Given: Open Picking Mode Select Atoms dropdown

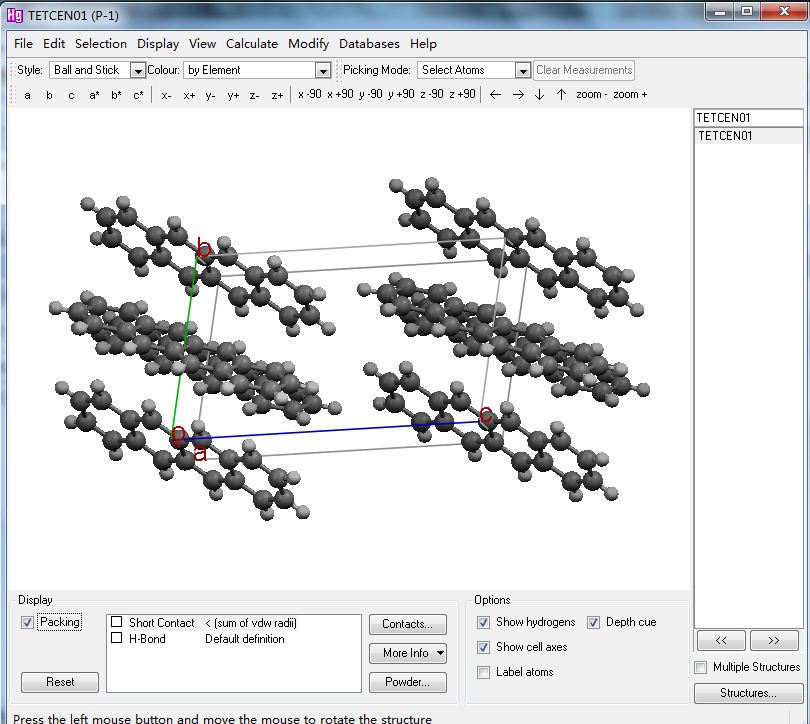Looking at the screenshot, I should (x=522, y=71).
